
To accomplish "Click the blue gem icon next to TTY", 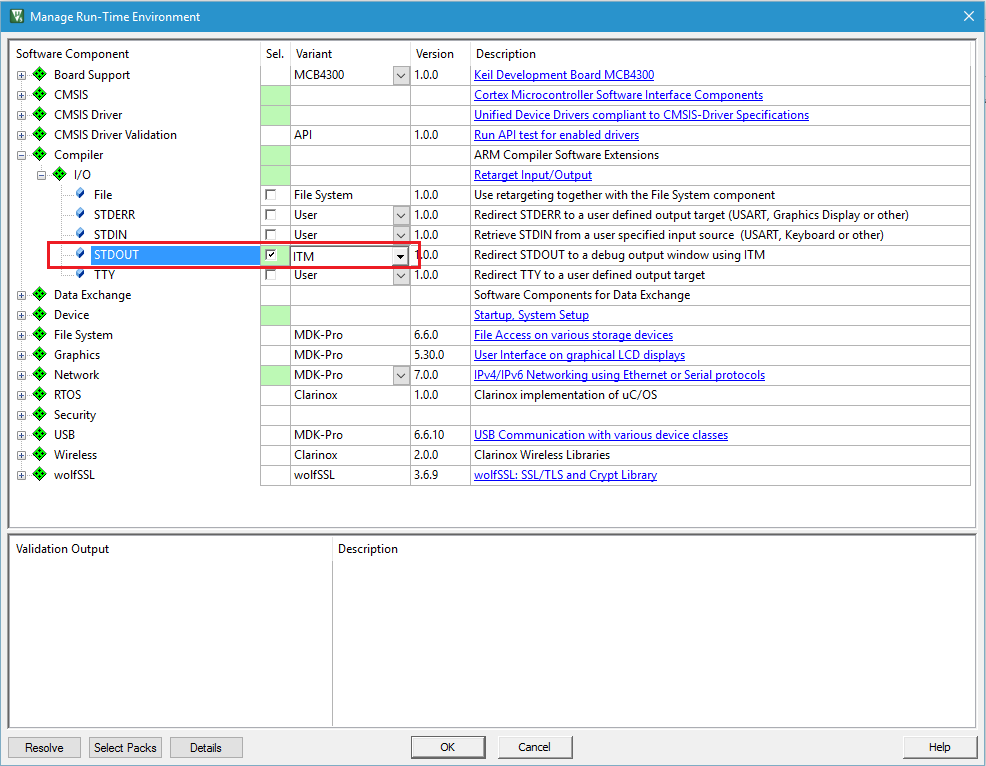I will coord(80,275).
